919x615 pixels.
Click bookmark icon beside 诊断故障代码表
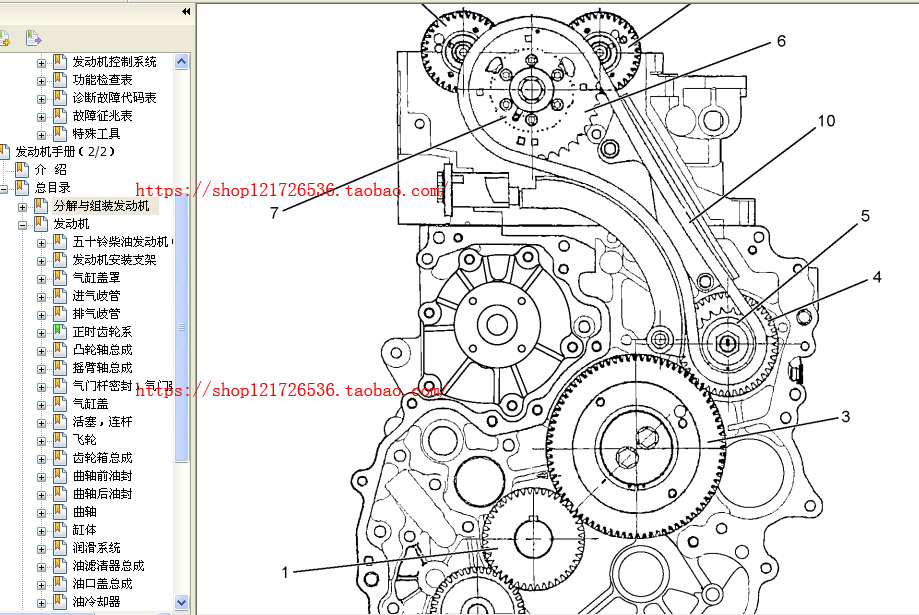pyautogui.click(x=60, y=97)
